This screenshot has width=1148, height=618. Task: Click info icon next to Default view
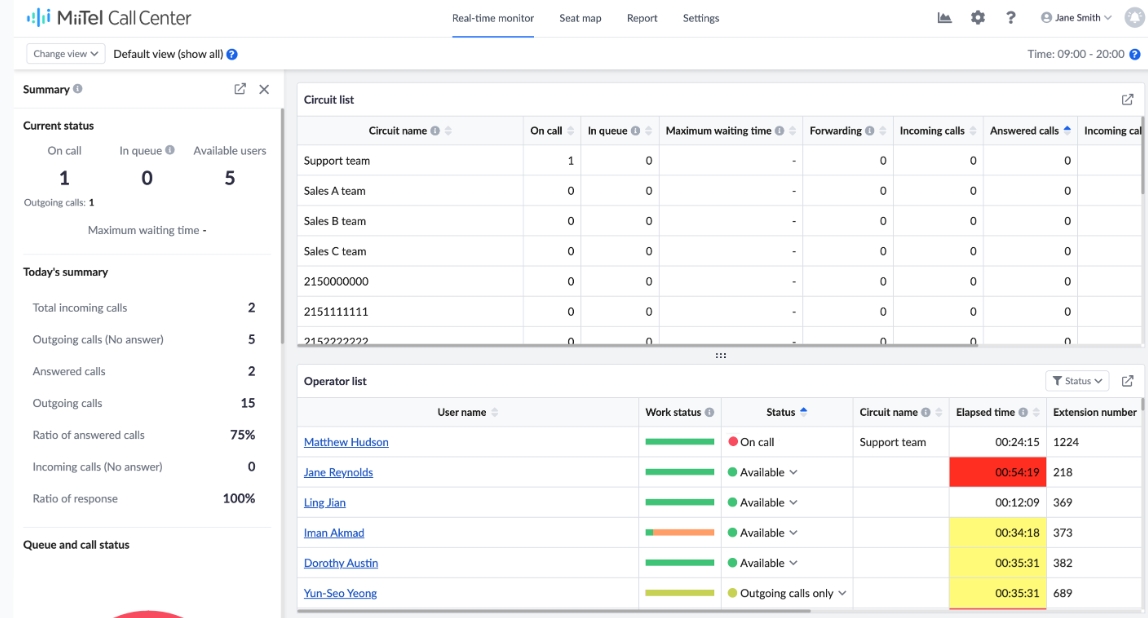[x=232, y=54]
